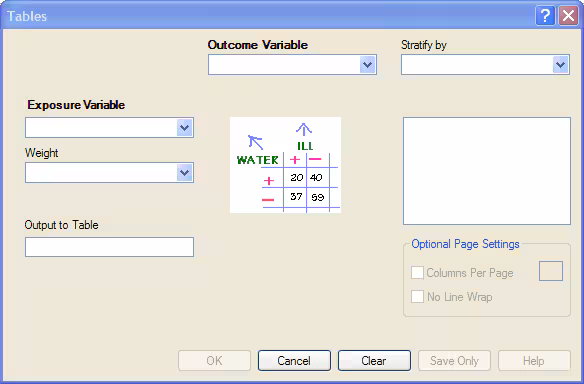Clear all table settings

(x=374, y=361)
